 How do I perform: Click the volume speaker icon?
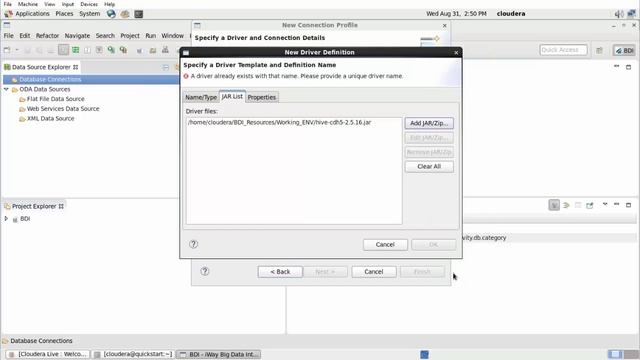(619, 14)
